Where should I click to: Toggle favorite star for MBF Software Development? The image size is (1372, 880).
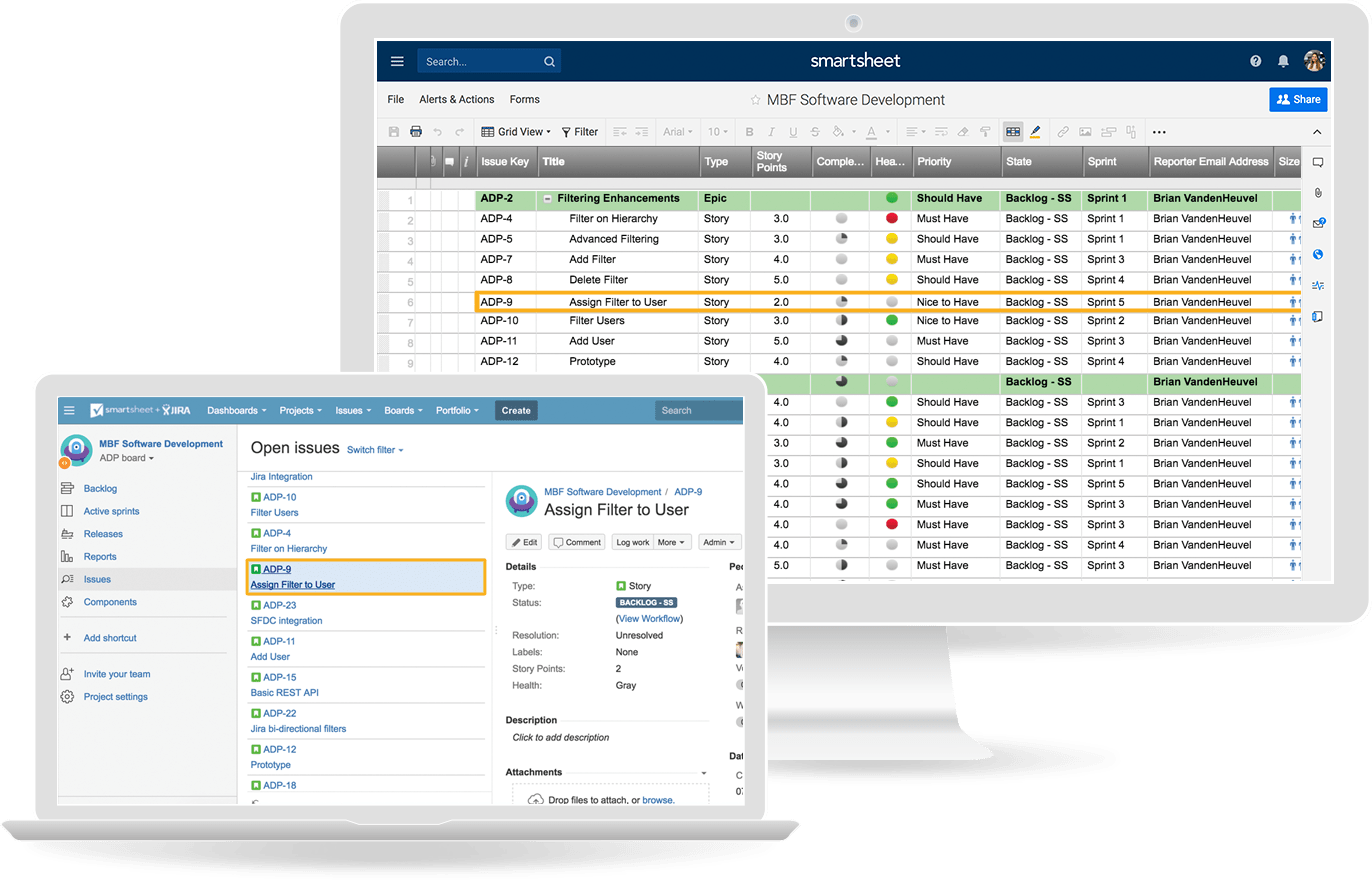tap(755, 100)
